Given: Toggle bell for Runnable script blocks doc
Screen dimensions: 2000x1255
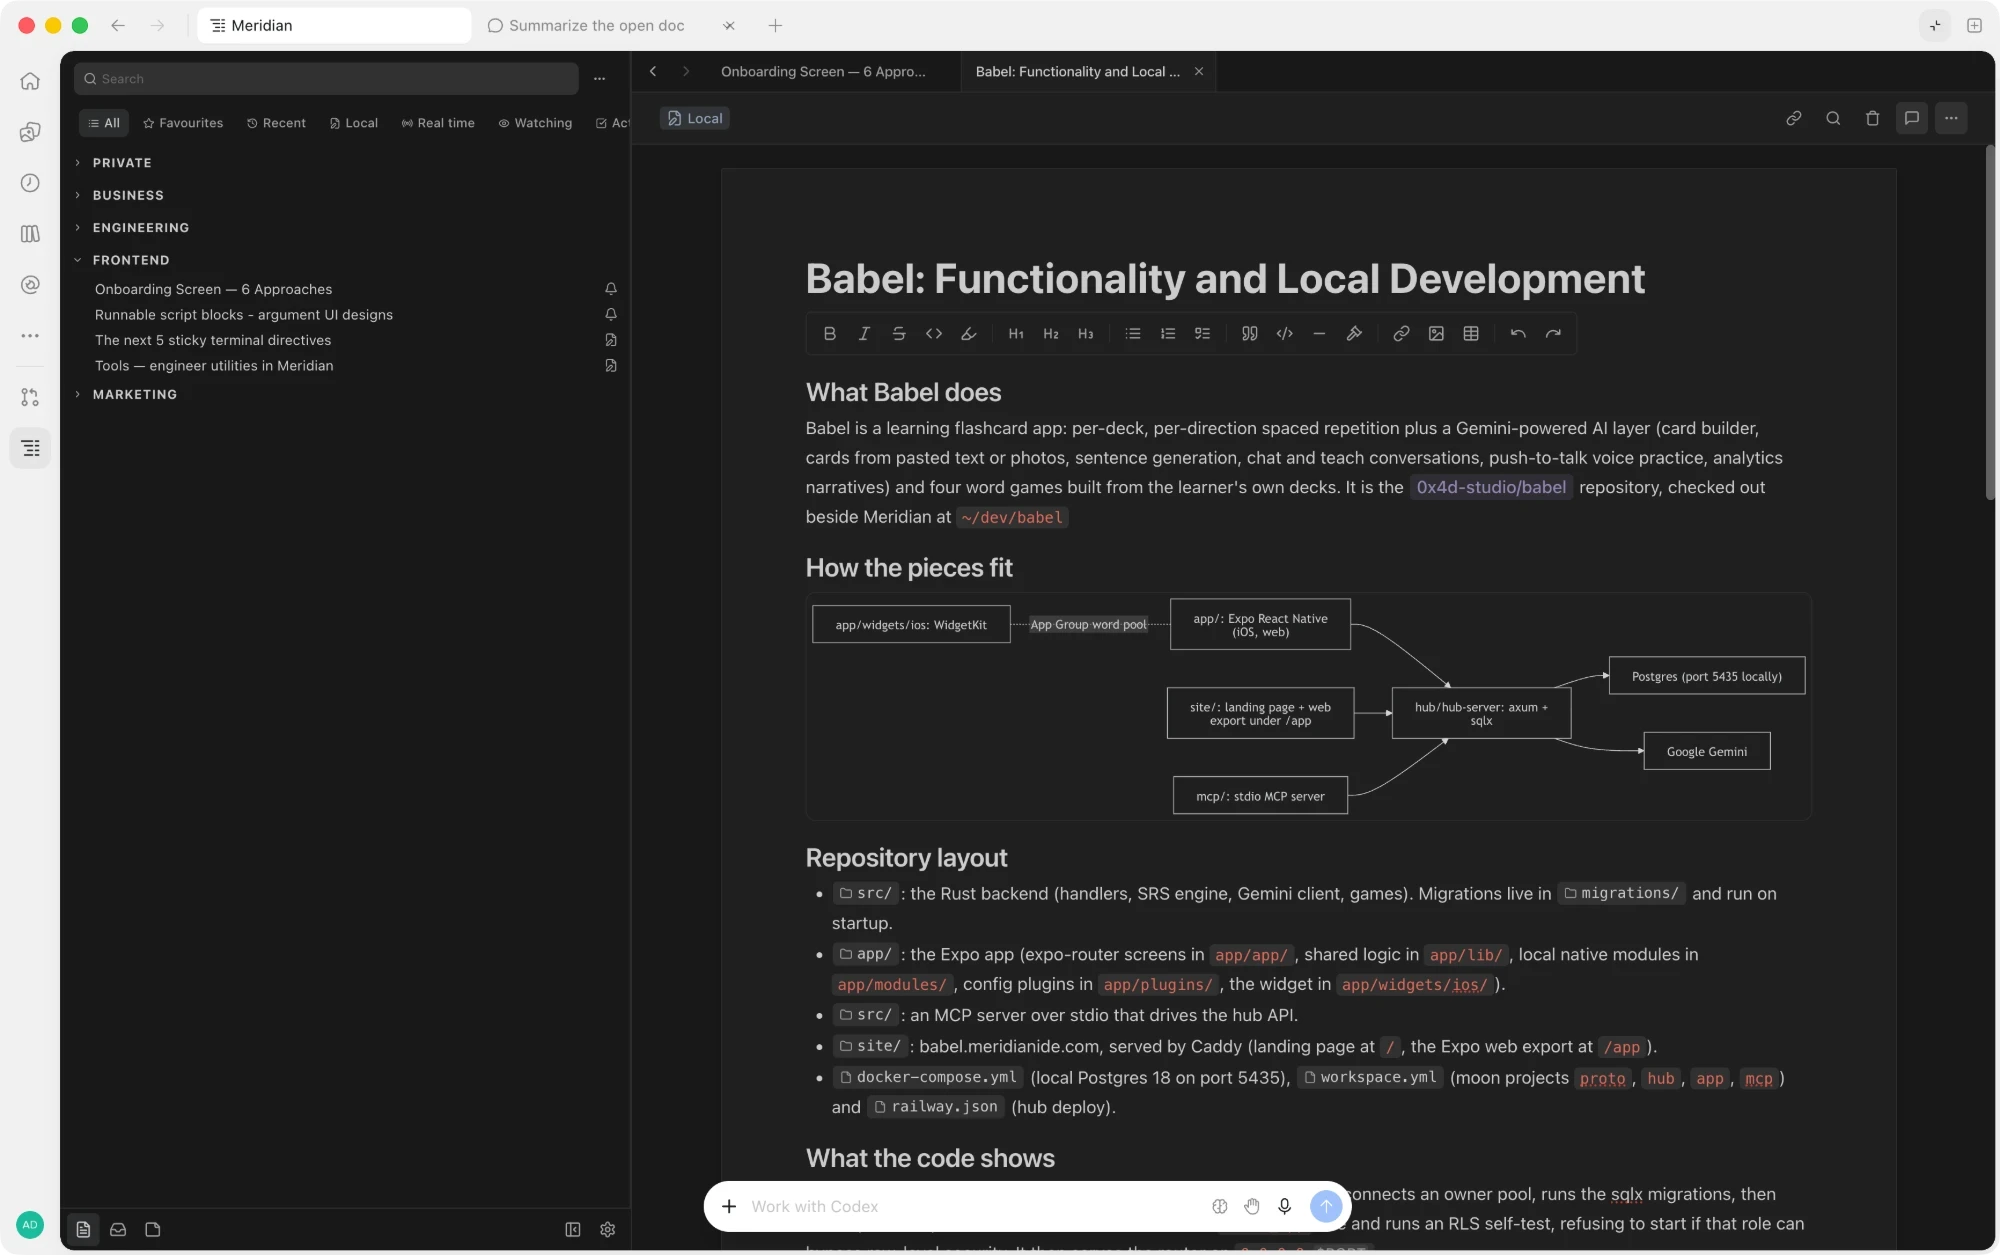Looking at the screenshot, I should [611, 315].
